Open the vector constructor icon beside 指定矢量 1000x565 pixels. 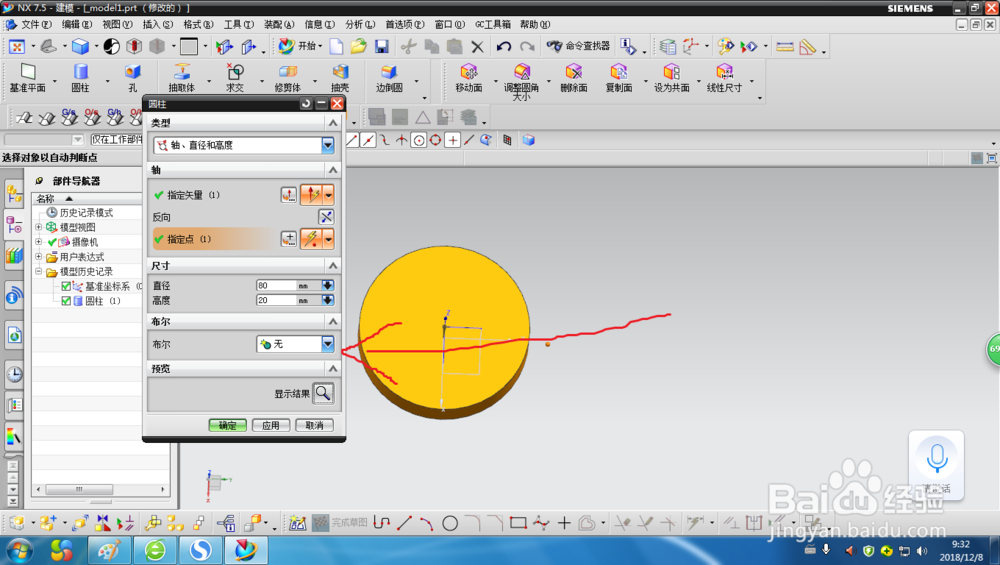click(289, 195)
